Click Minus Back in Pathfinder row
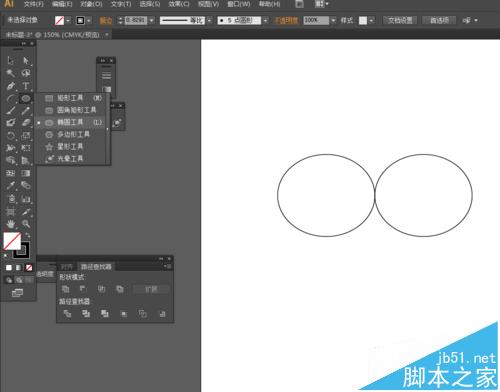Viewport: 500px width, 392px height. click(162, 314)
